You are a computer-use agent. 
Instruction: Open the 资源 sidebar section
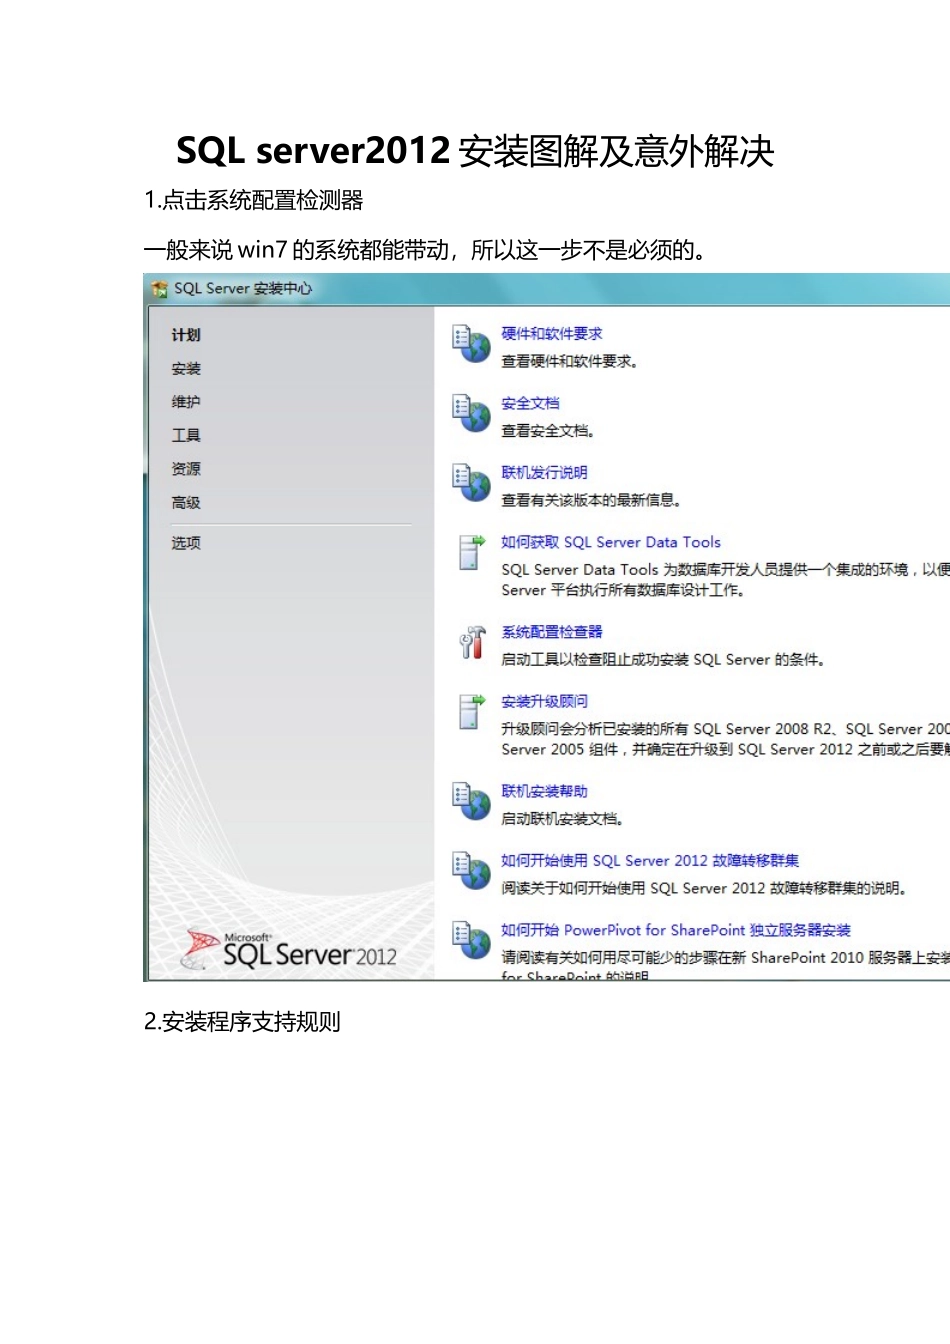(x=186, y=469)
